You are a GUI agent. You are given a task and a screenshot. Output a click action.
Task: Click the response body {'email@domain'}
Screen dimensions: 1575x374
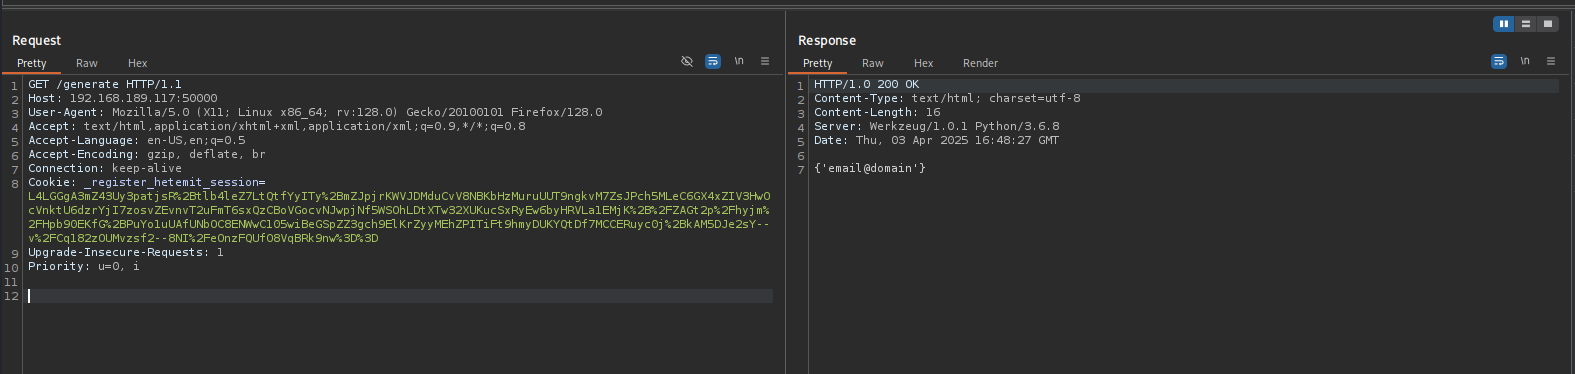(x=870, y=168)
